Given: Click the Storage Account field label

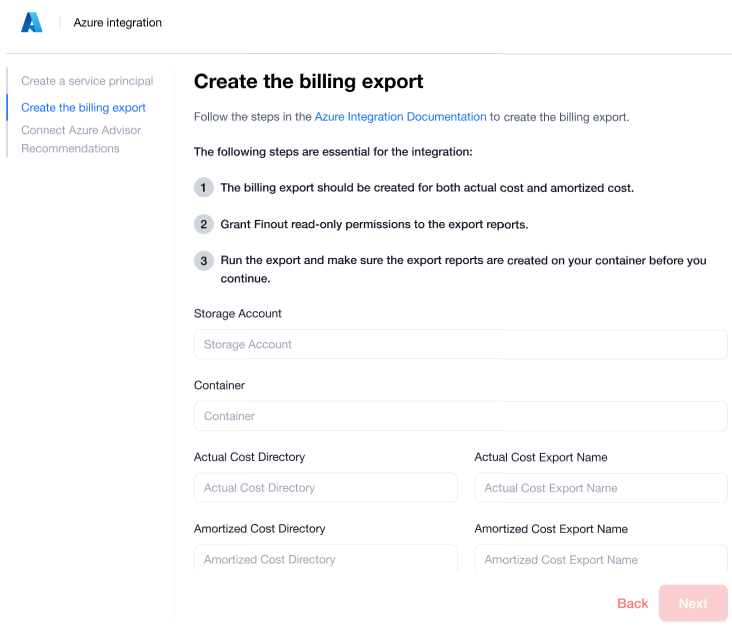Looking at the screenshot, I should click(x=238, y=314).
